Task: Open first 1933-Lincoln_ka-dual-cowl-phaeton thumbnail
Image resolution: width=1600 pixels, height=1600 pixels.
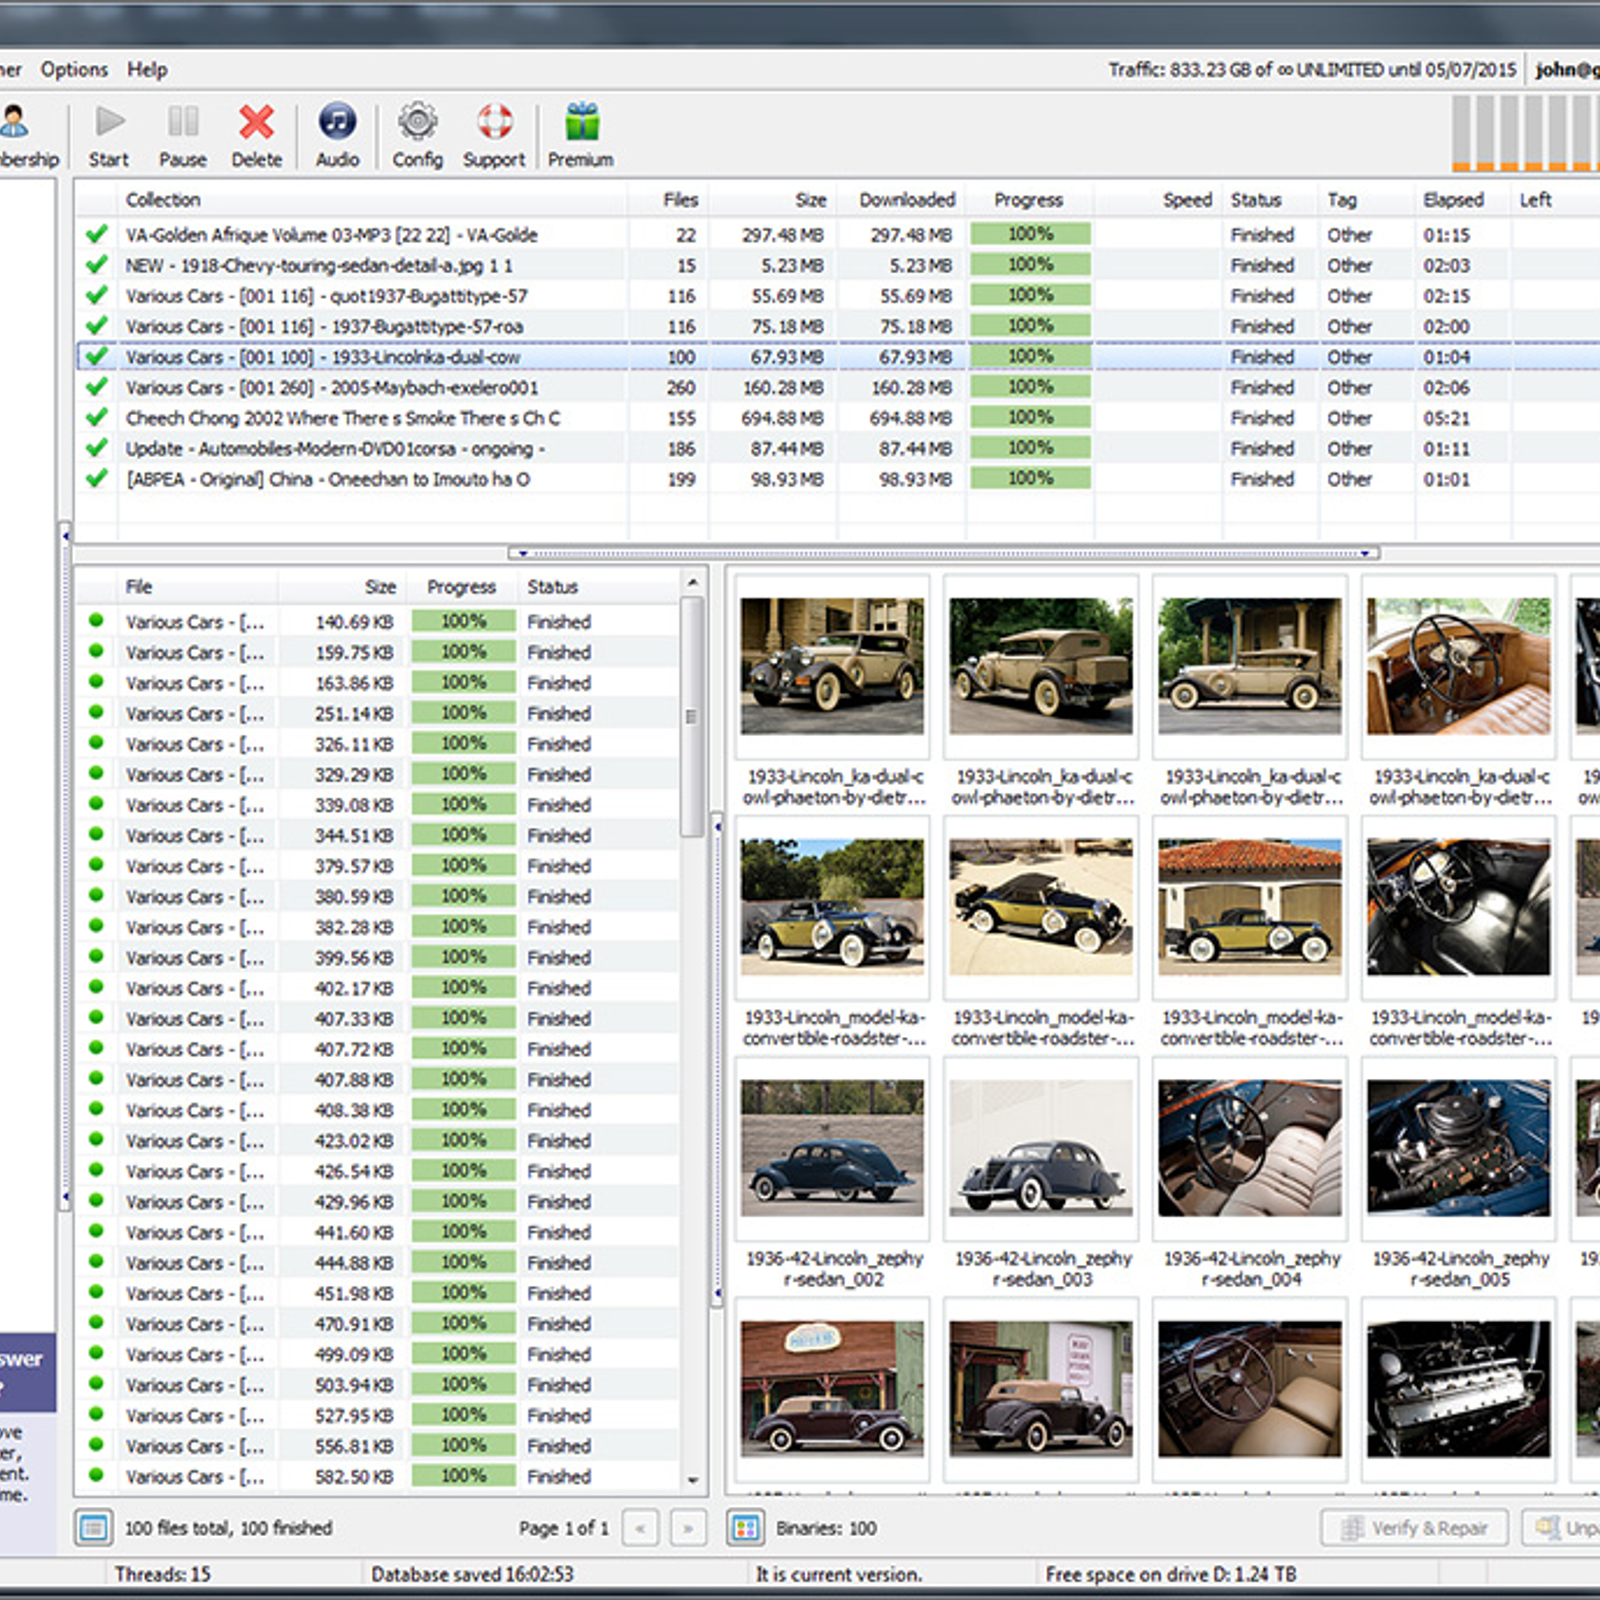Action: (832, 667)
